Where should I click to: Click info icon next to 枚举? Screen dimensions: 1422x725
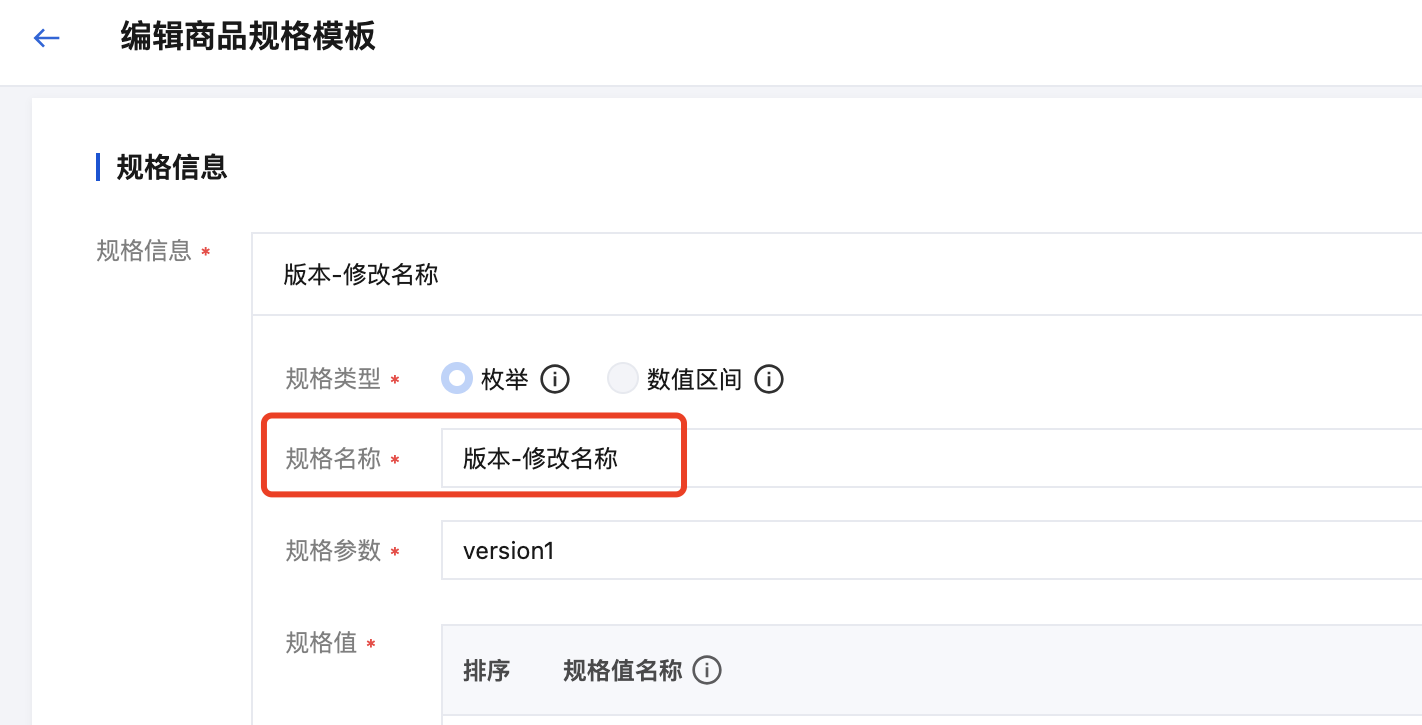point(555,380)
